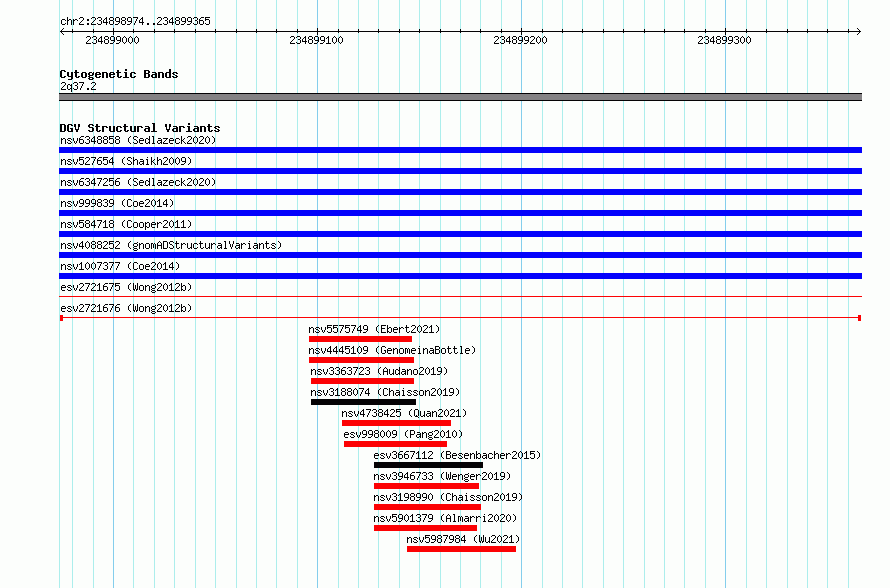
Task: Click ruler position label 234899200
Action: [520, 40]
